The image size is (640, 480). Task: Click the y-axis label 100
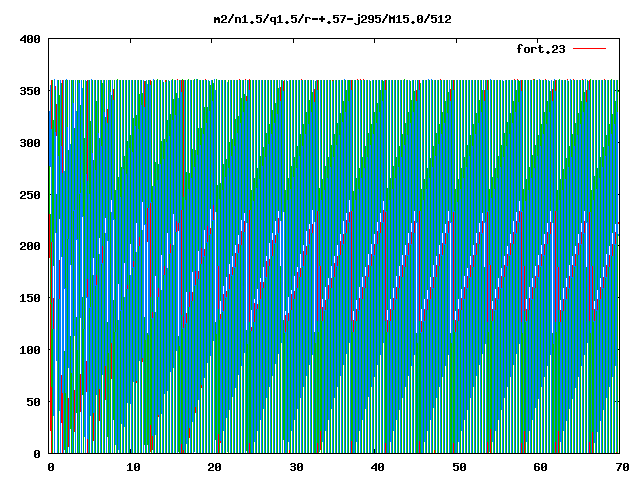[x=30, y=350]
